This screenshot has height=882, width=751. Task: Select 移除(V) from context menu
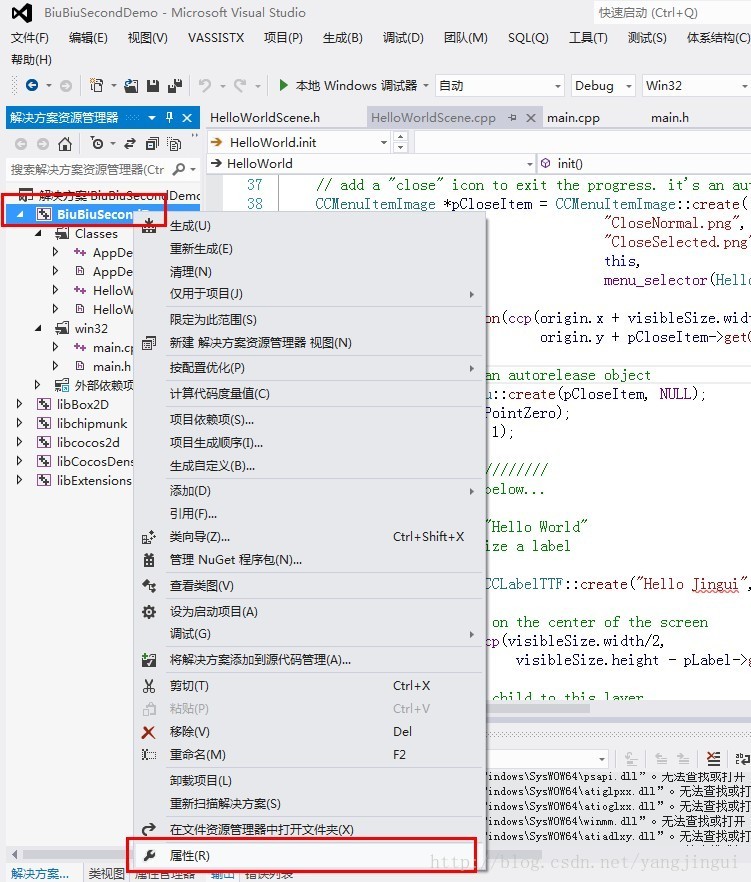click(x=309, y=731)
